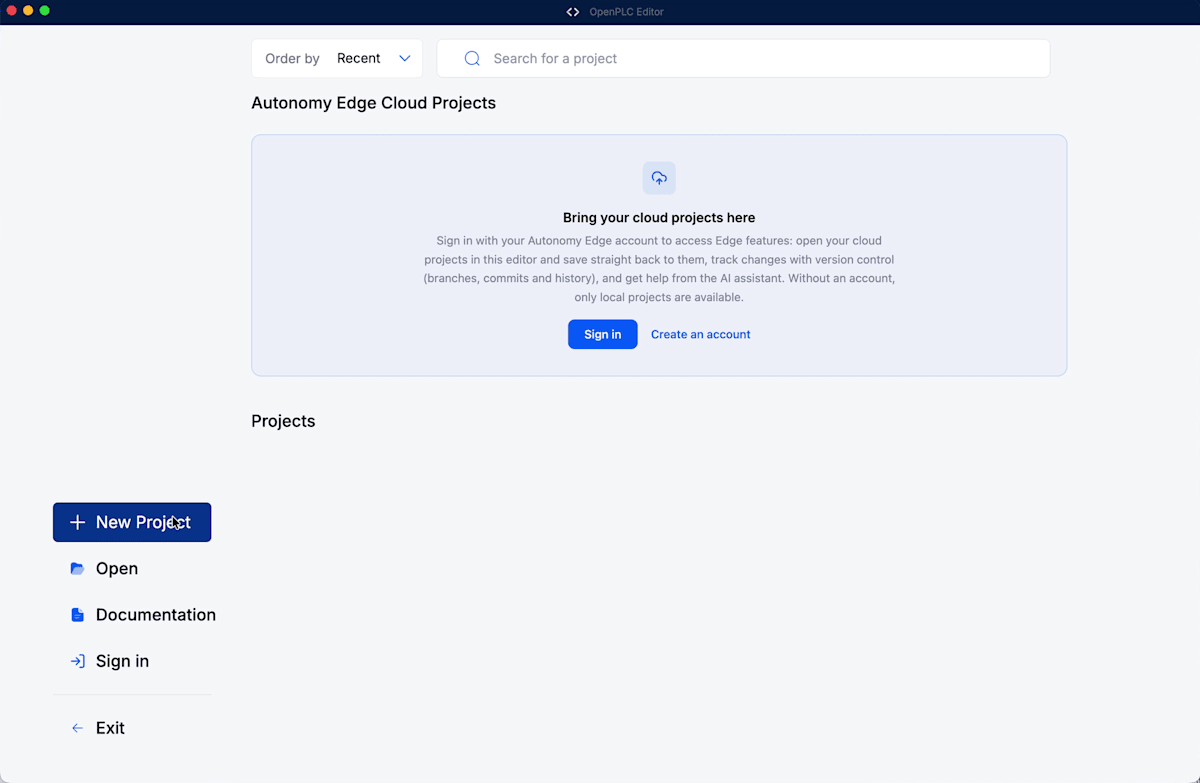Follow the Create an account link
1200x783 pixels.
coord(700,334)
